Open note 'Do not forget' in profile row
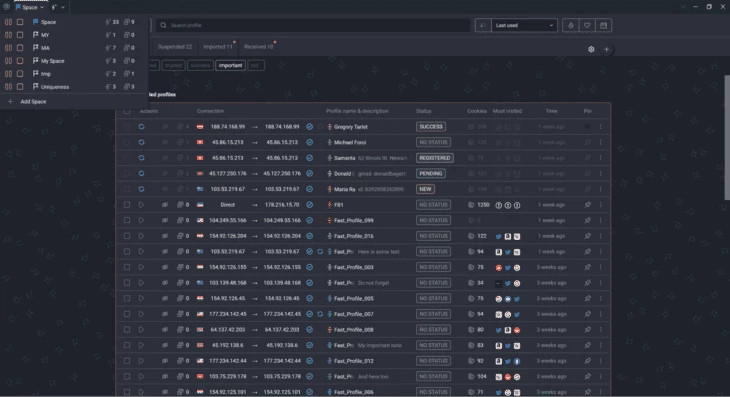 (373, 283)
